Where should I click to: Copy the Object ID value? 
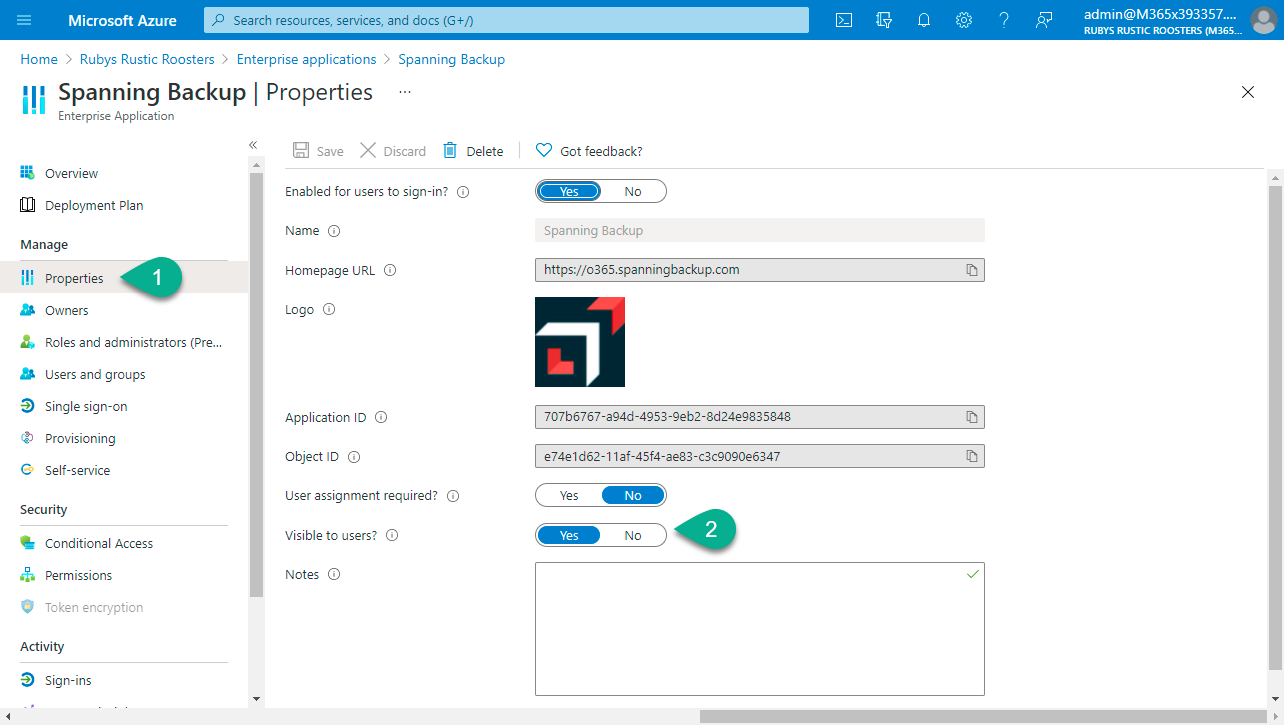pyautogui.click(x=971, y=456)
